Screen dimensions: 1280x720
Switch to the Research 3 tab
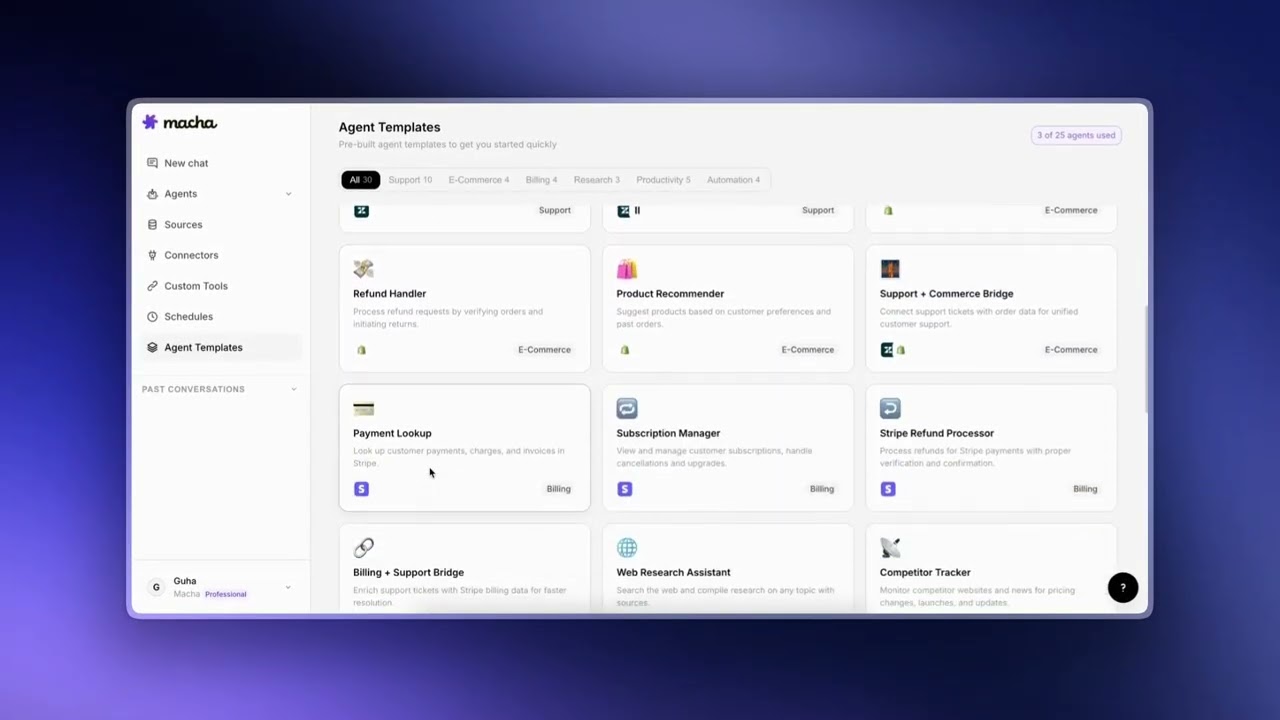597,180
